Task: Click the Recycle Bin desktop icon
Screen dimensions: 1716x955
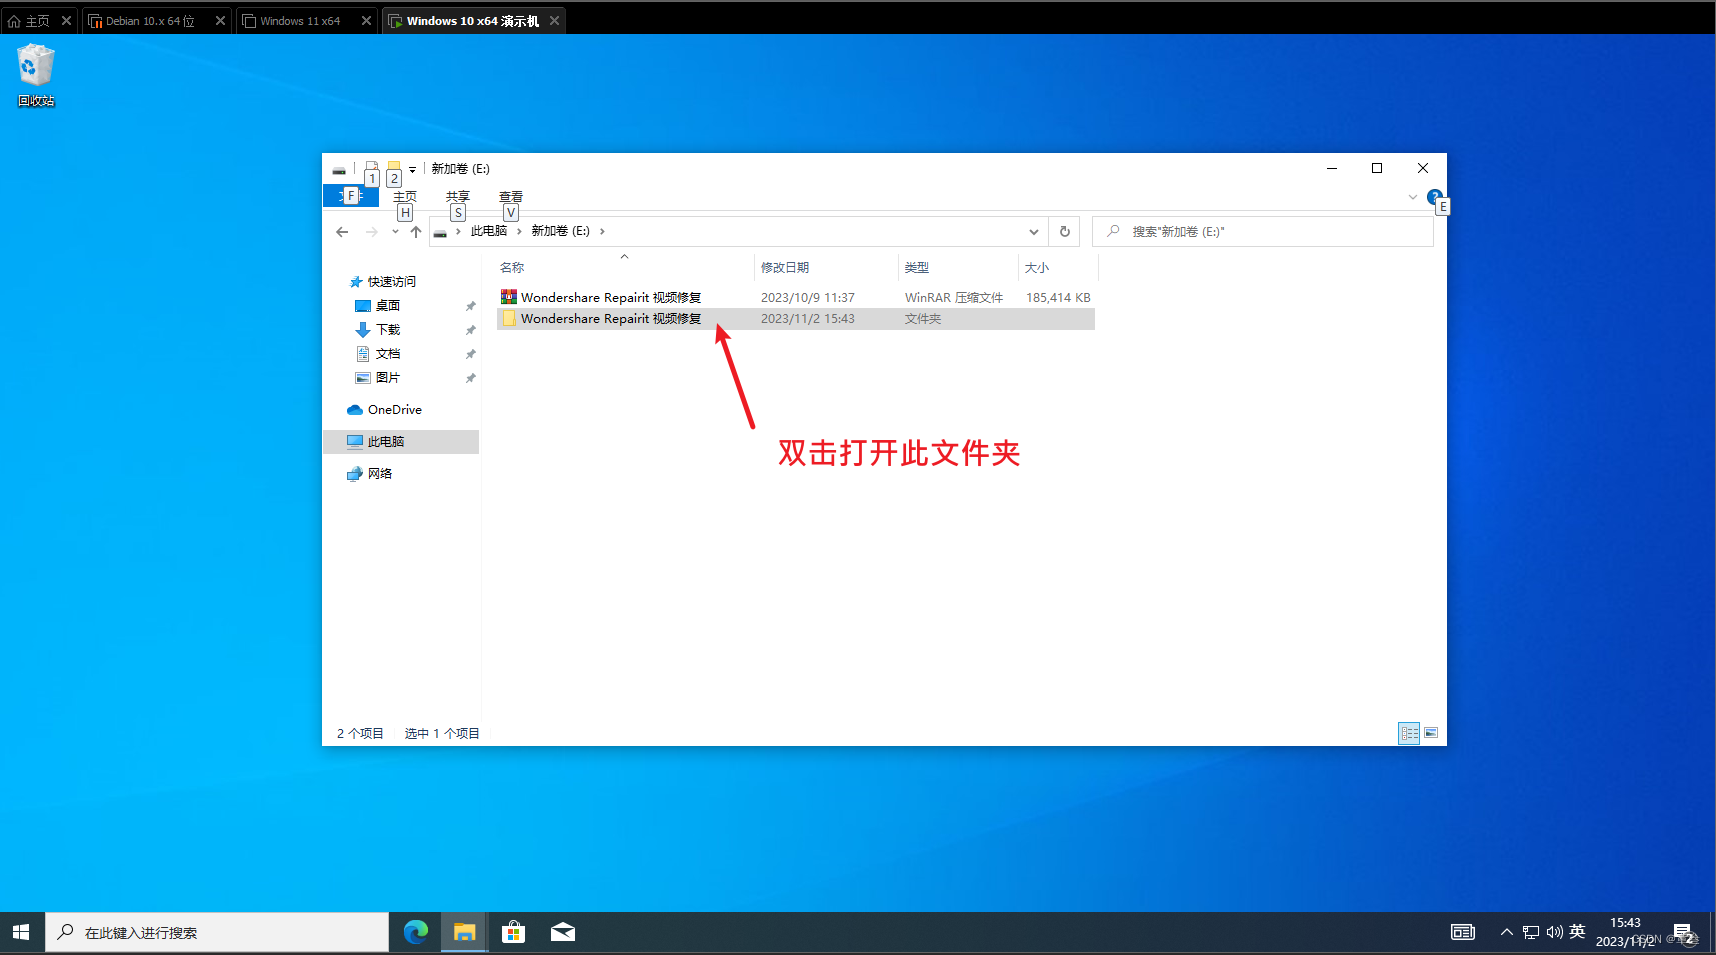Action: [36, 75]
